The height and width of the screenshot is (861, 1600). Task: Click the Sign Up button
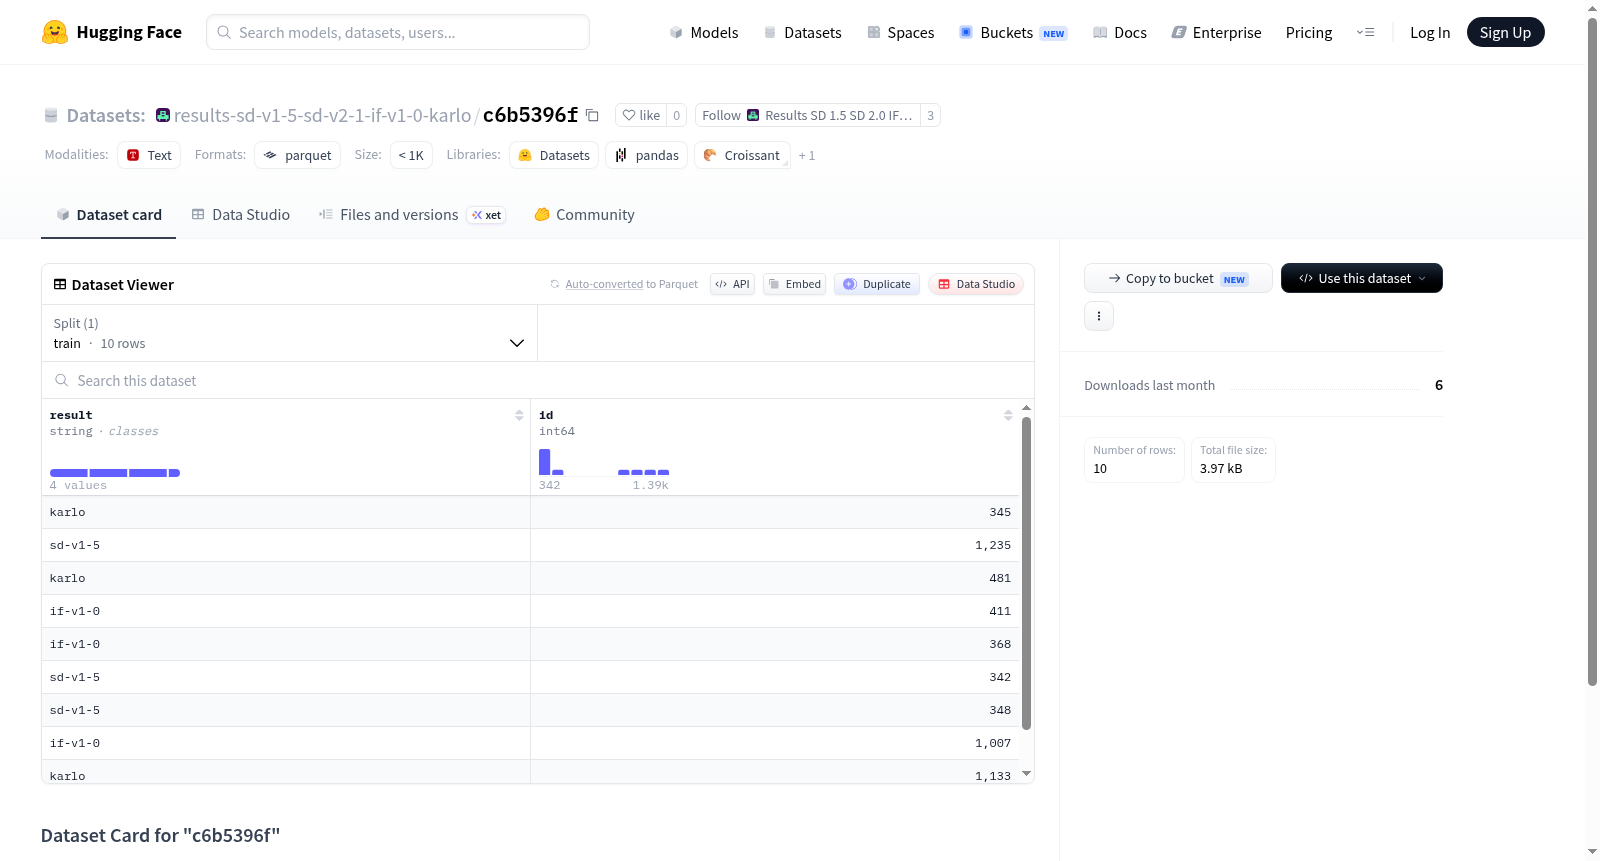pos(1505,32)
